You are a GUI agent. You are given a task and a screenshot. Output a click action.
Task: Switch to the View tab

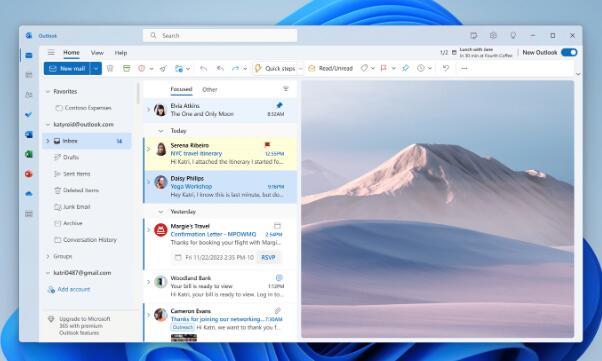(97, 53)
